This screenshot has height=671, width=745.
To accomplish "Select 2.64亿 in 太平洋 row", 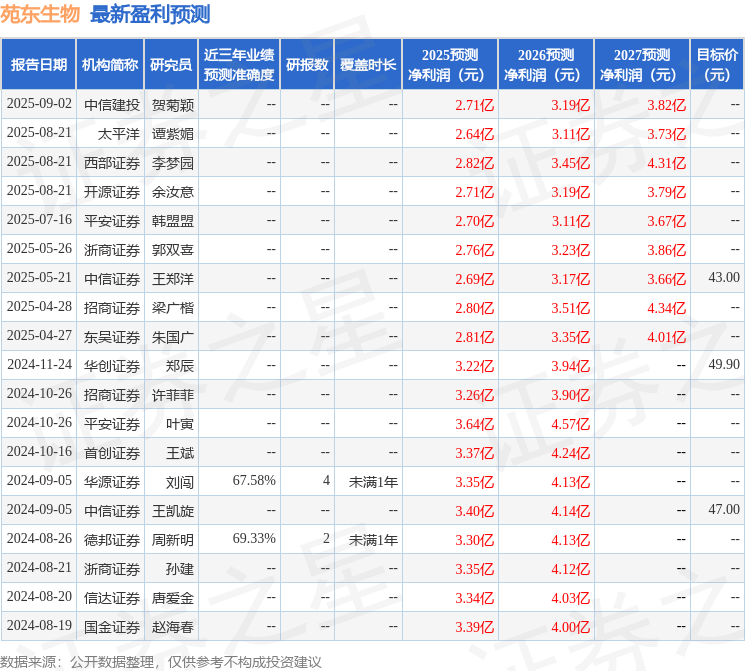I will pos(474,134).
